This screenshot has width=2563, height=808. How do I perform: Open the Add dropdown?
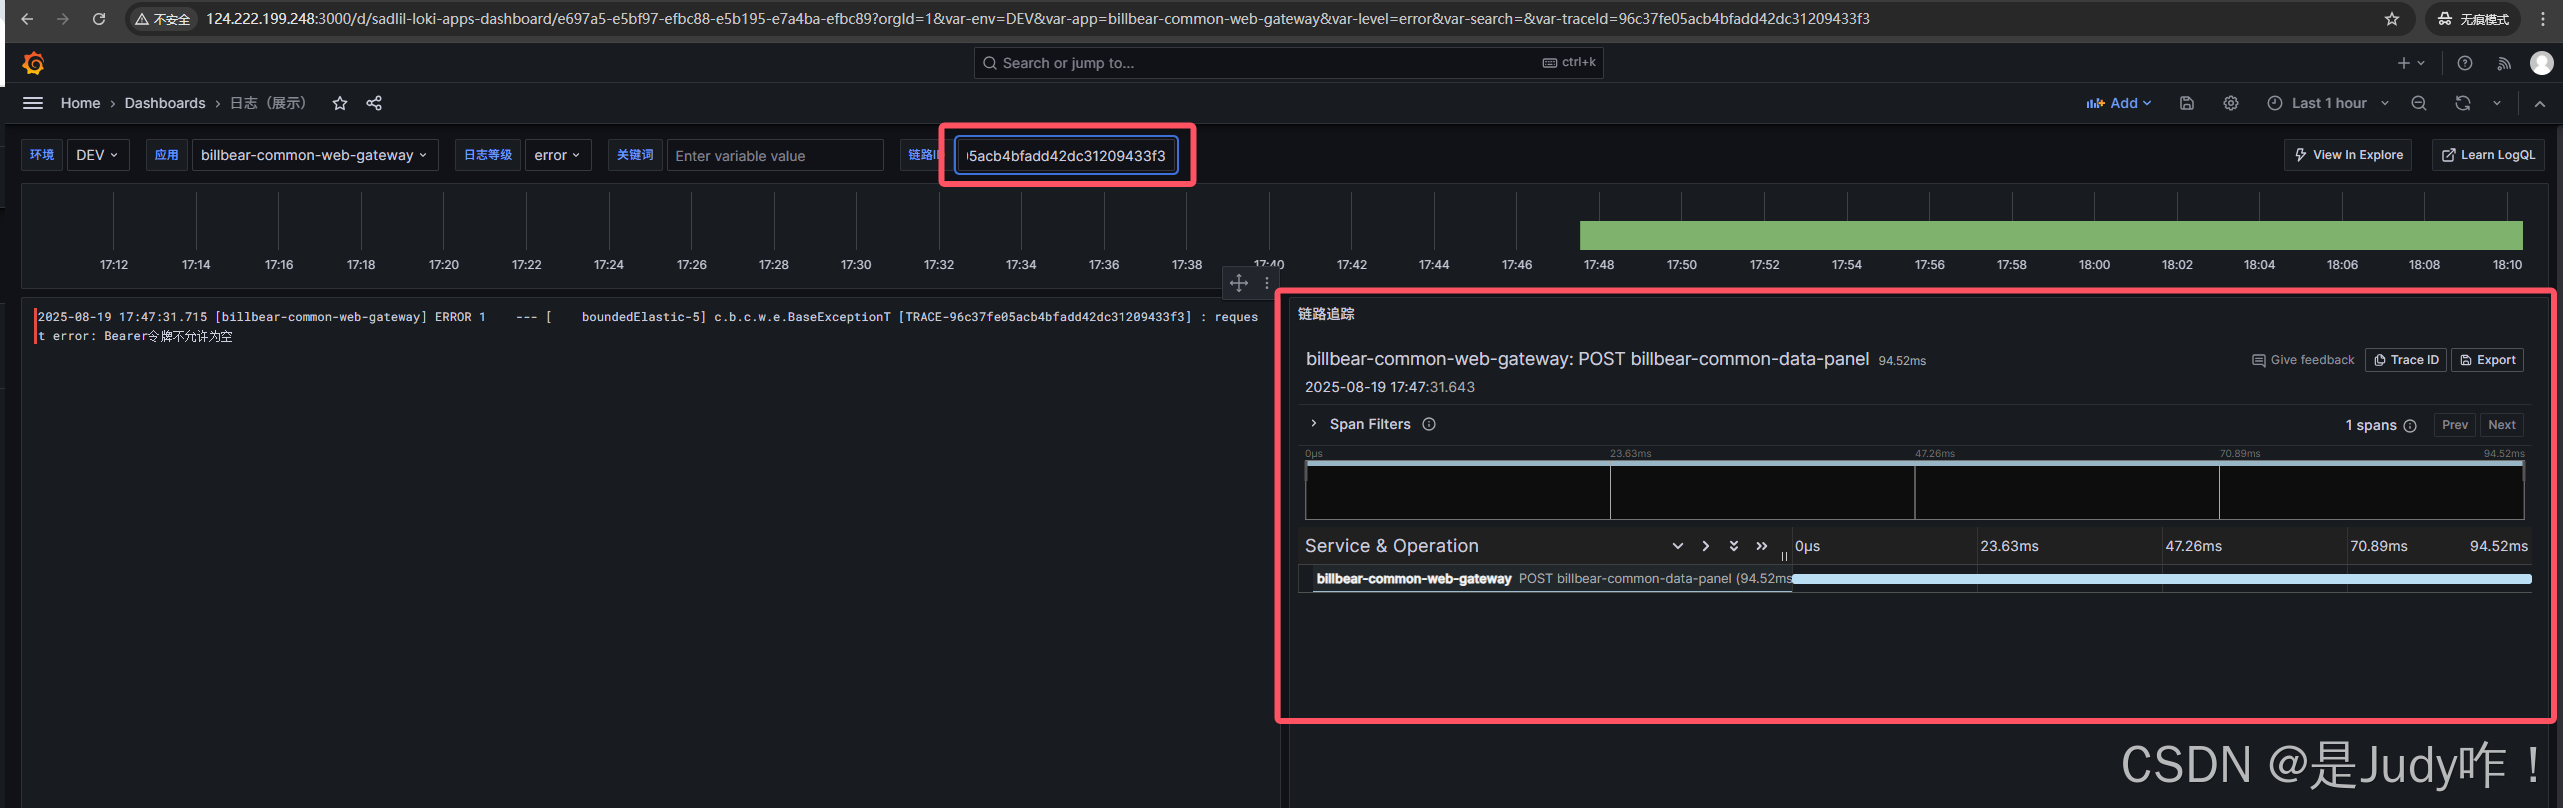coord(2119,103)
